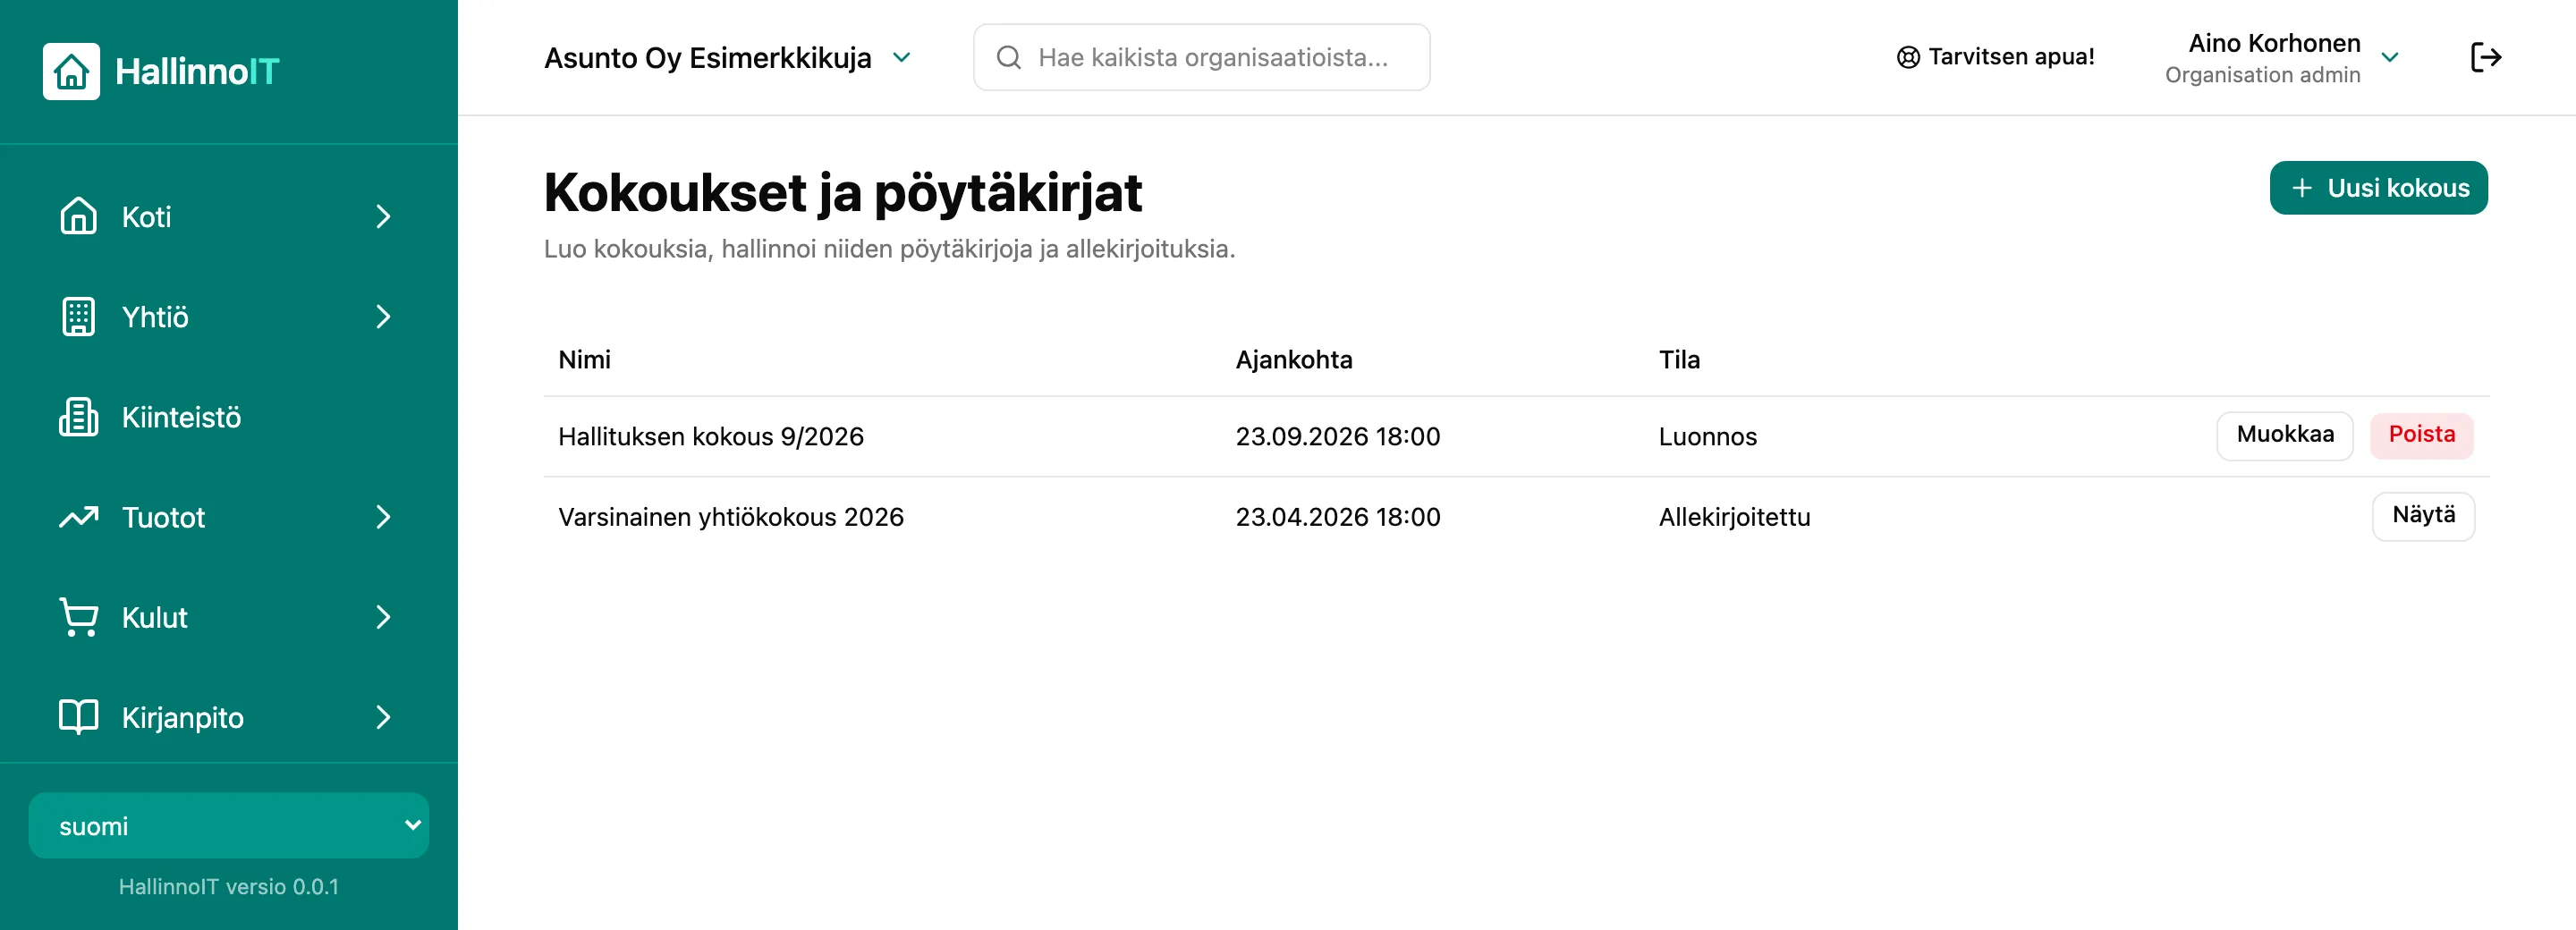The width and height of the screenshot is (2576, 930).
Task: Expand the Kulut menu chevron
Action: click(383, 617)
